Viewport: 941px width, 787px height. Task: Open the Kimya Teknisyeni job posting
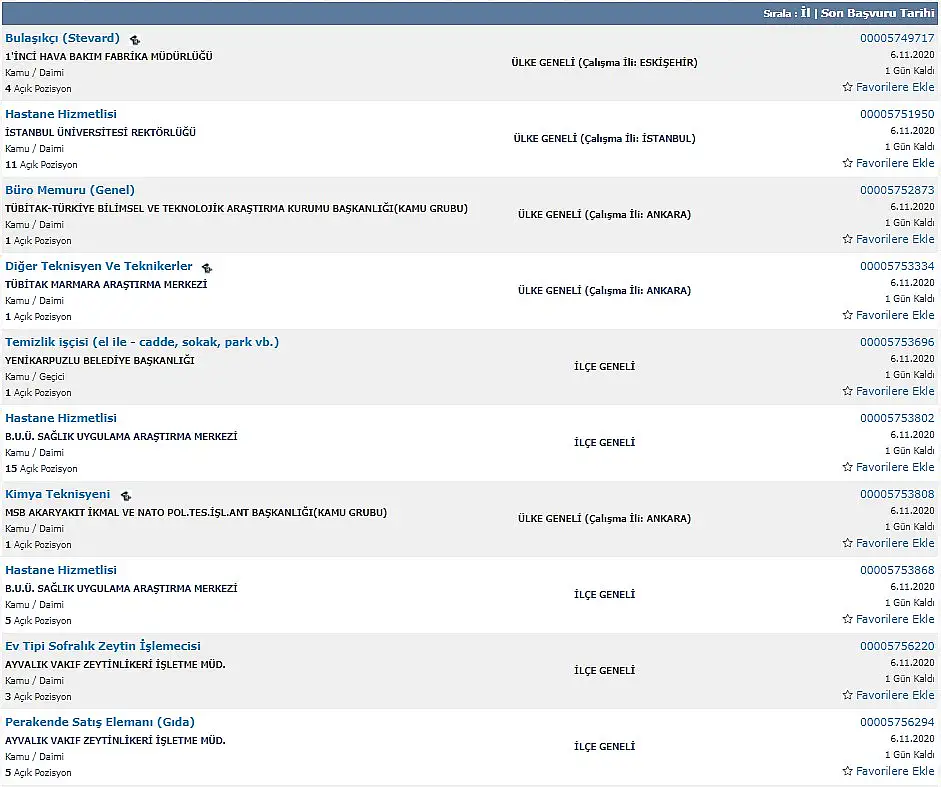click(x=58, y=494)
